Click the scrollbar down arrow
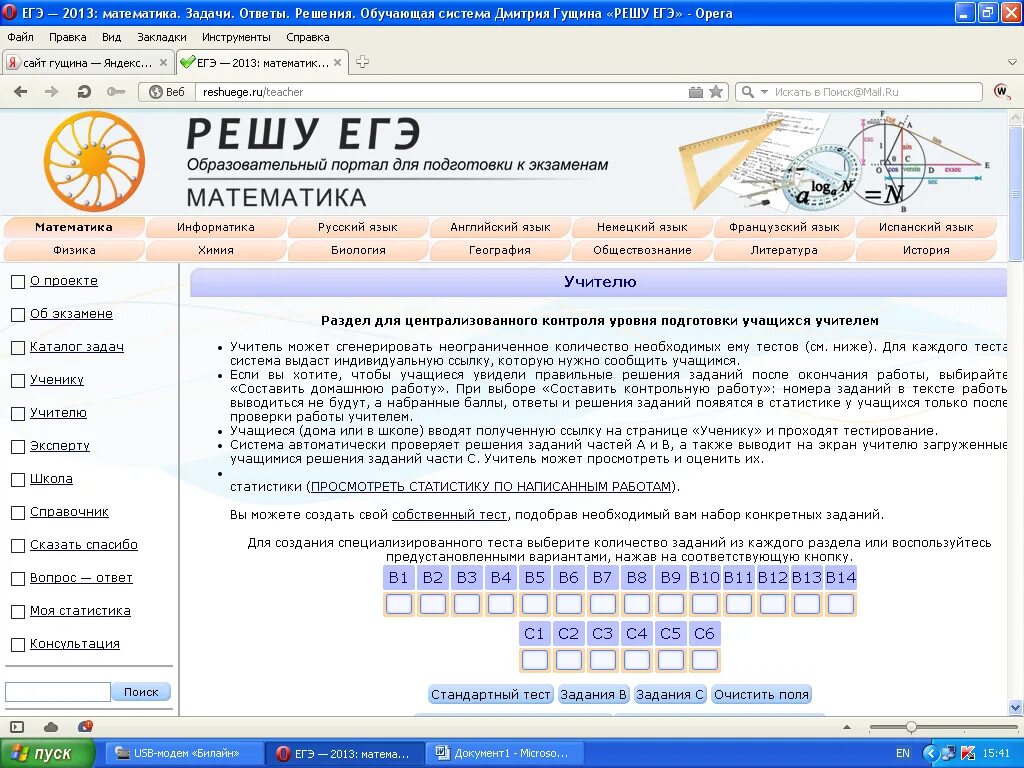This screenshot has height=768, width=1024. coord(1015,707)
